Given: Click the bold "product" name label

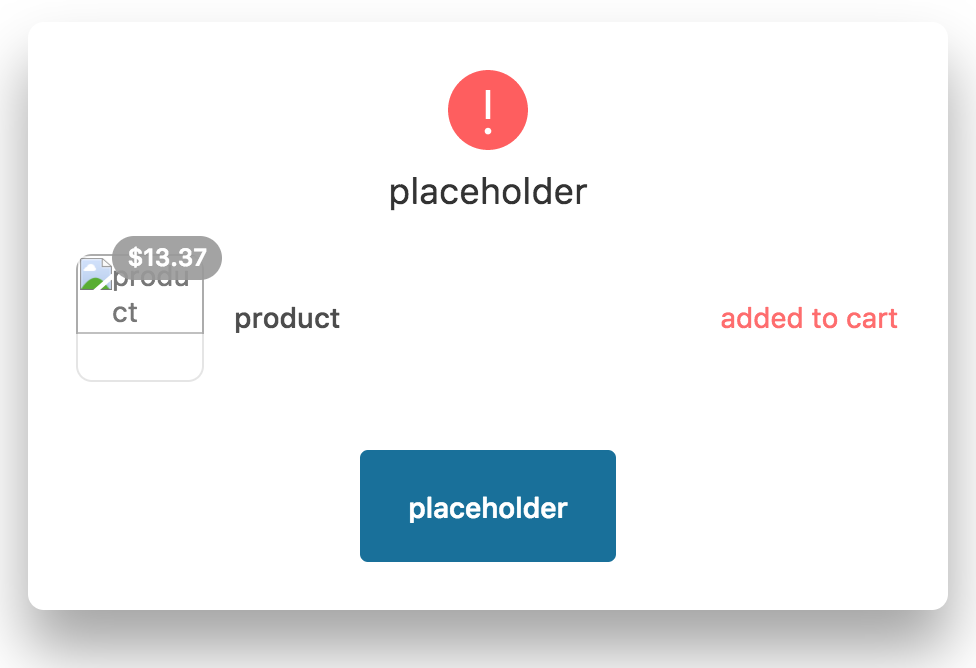Looking at the screenshot, I should (287, 319).
